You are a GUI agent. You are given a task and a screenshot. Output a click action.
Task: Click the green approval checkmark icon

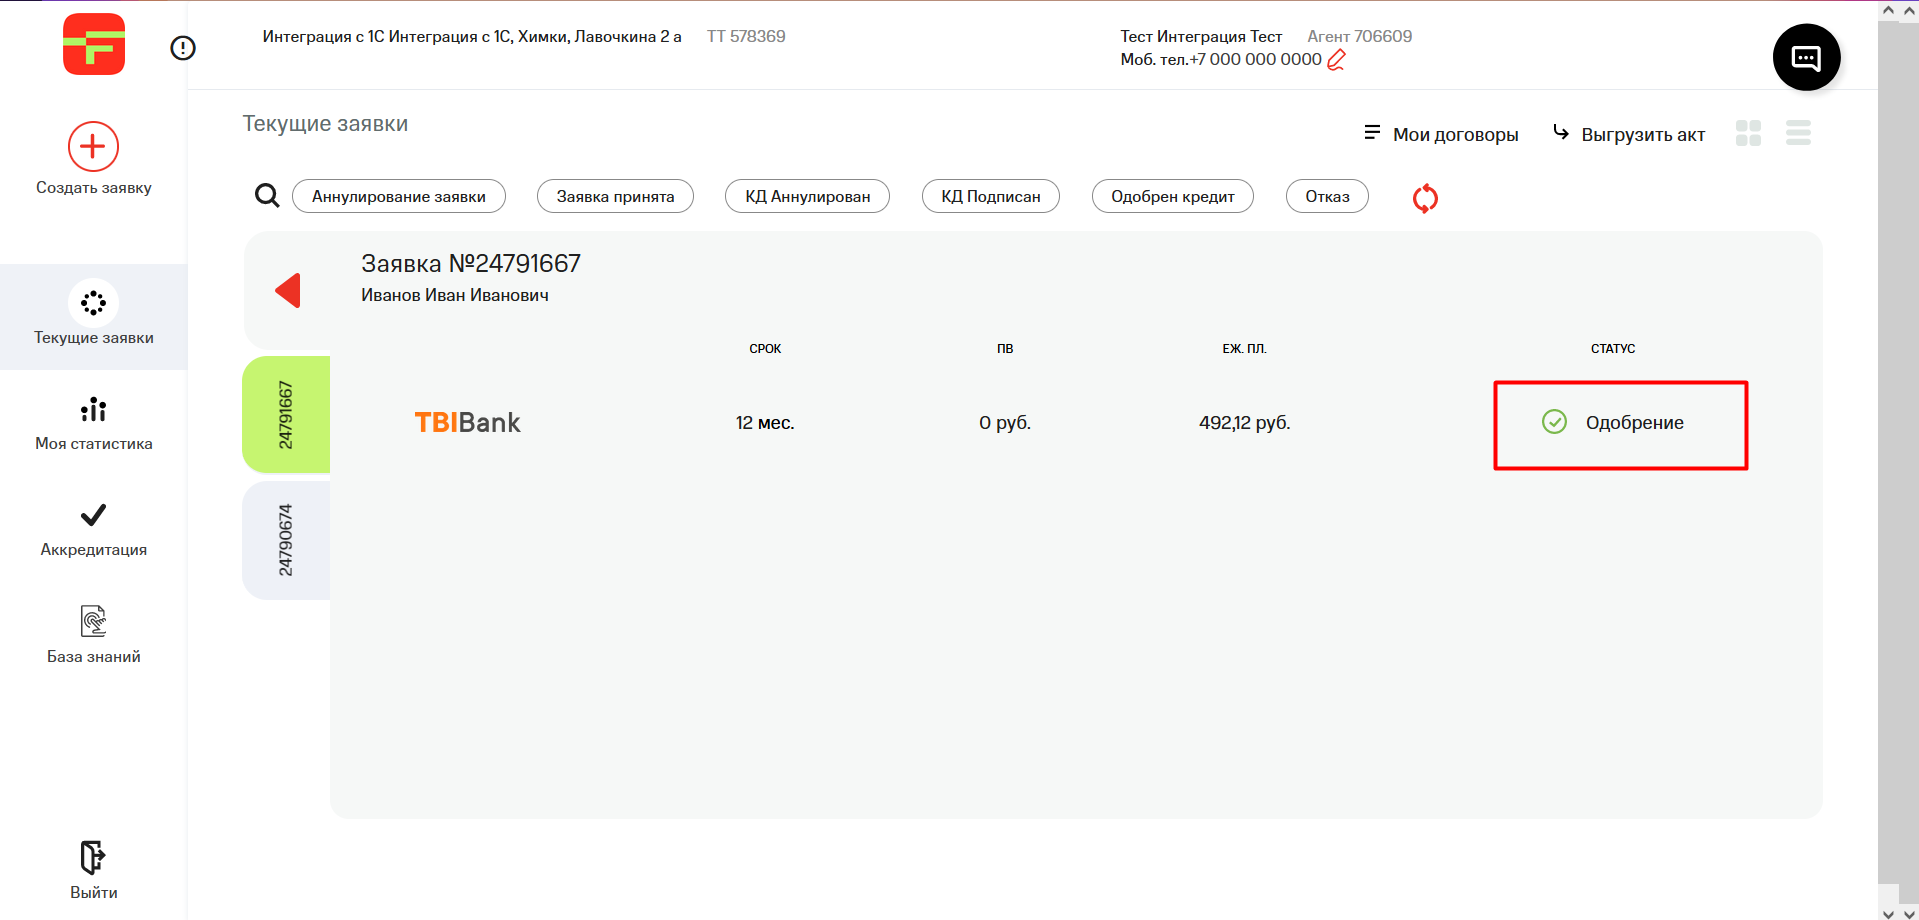coord(1554,422)
